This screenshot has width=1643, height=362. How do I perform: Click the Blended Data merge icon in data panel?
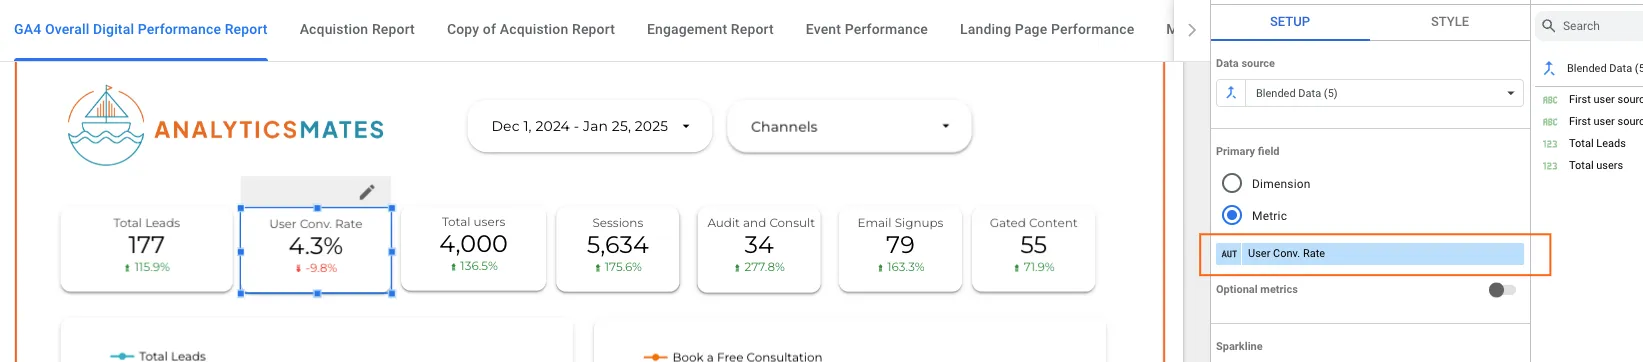(1549, 68)
